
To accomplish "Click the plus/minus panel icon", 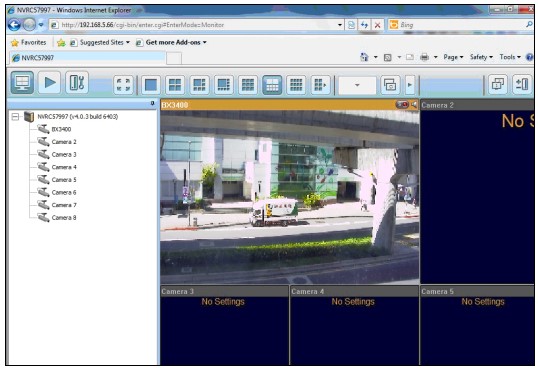I will [x=522, y=84].
